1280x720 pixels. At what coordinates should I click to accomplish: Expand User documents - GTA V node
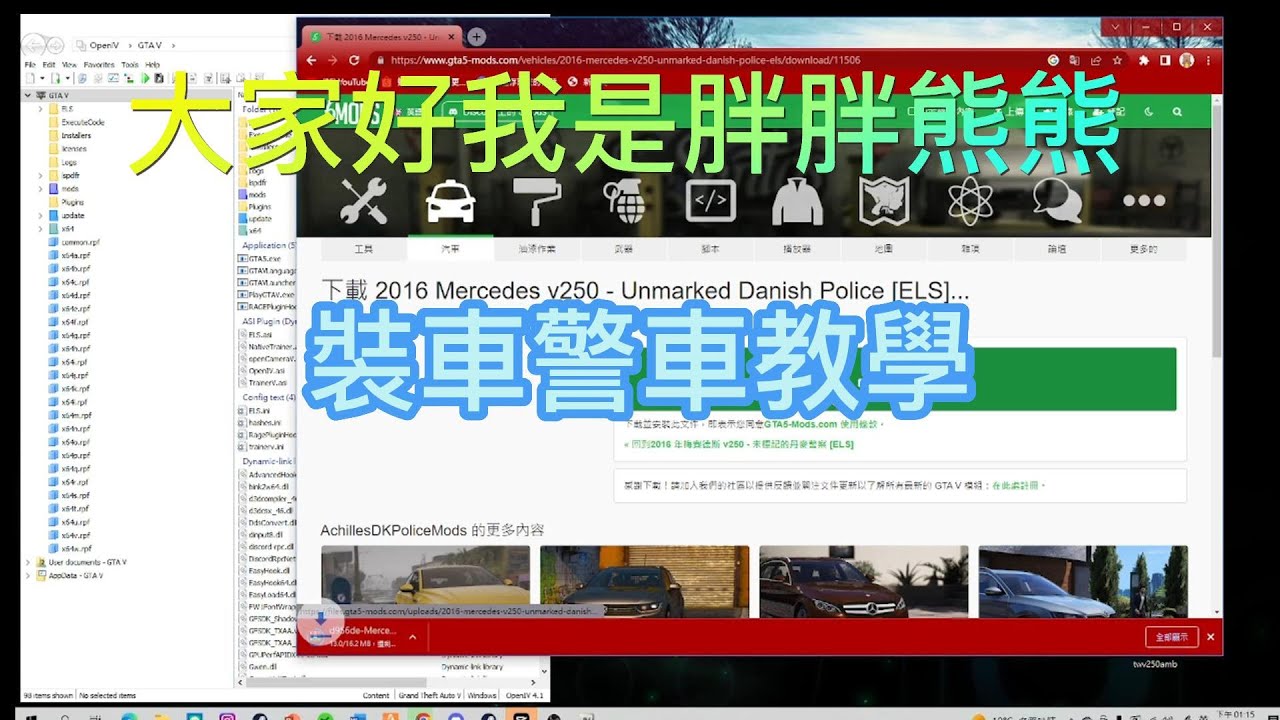28,562
